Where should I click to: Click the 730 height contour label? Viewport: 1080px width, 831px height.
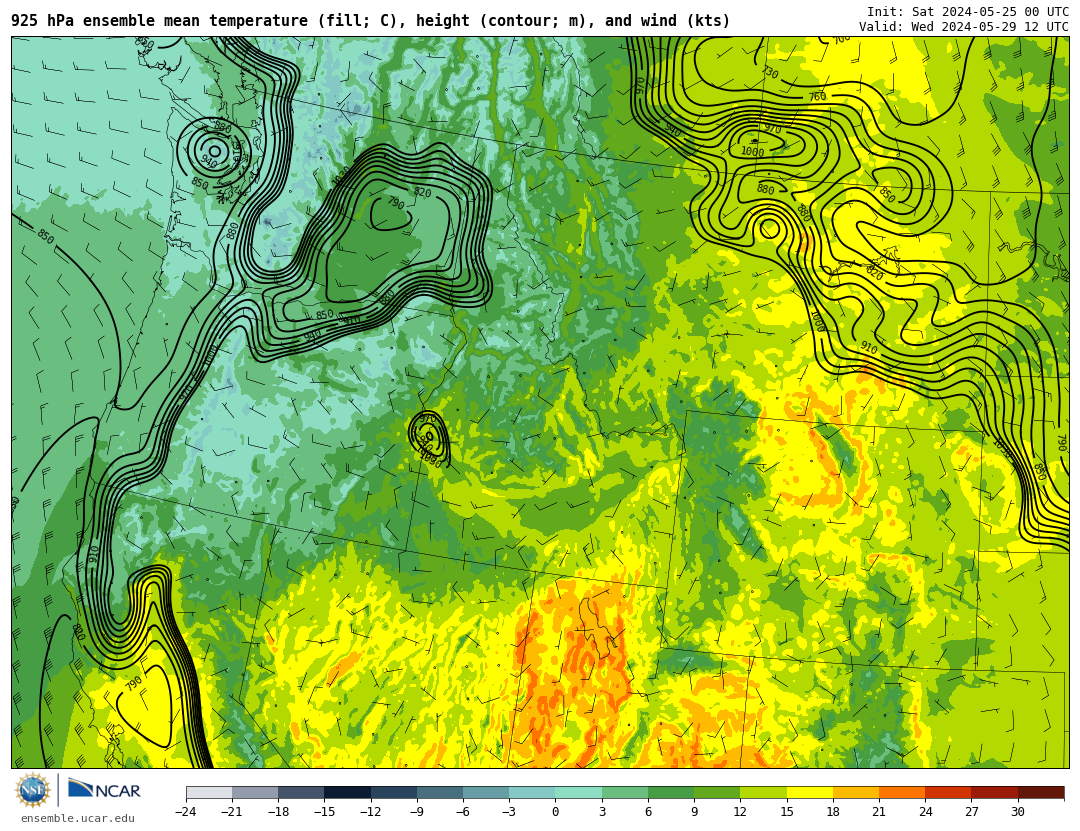[770, 72]
